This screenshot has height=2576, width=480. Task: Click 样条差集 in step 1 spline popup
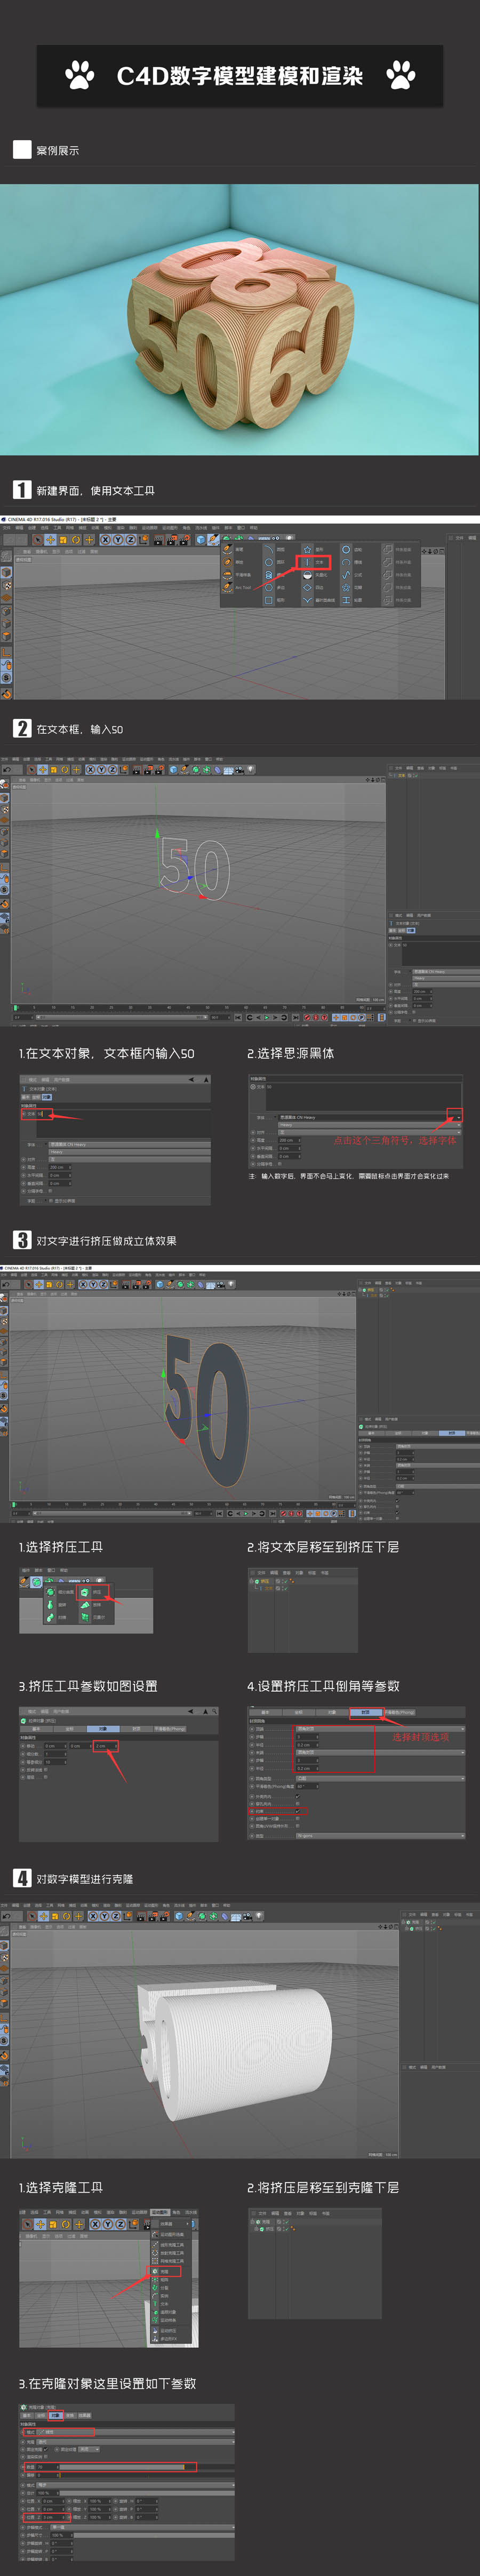click(396, 549)
